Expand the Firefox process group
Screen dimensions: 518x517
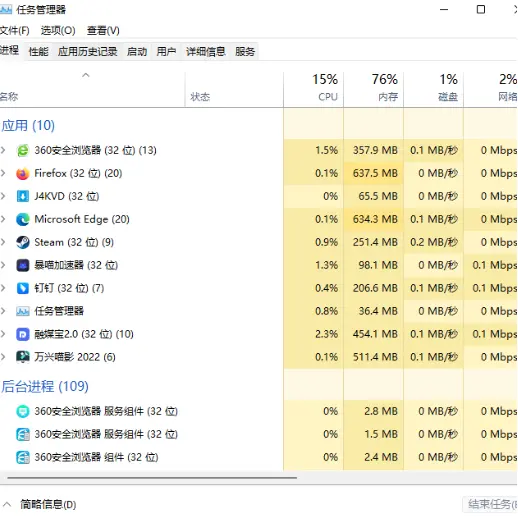(3, 173)
